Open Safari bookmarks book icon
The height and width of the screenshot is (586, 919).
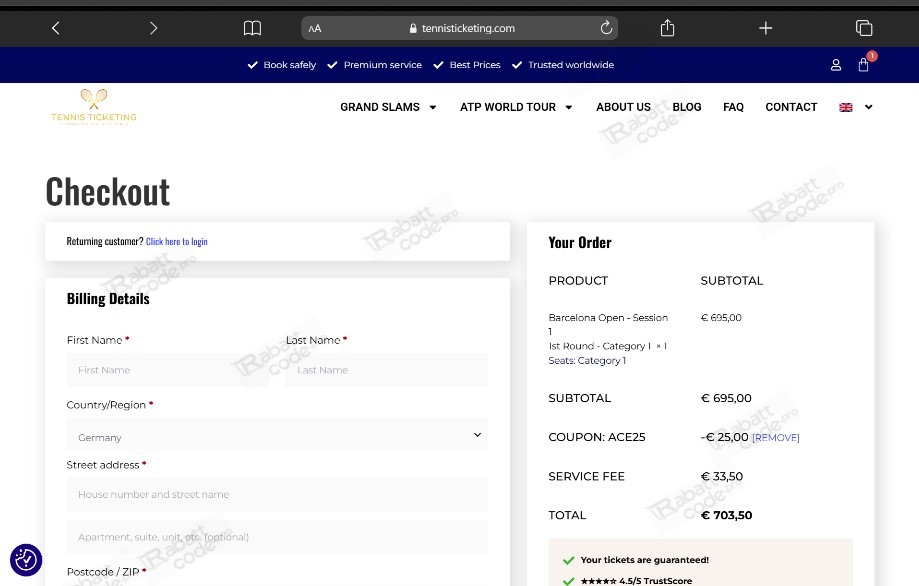point(252,28)
